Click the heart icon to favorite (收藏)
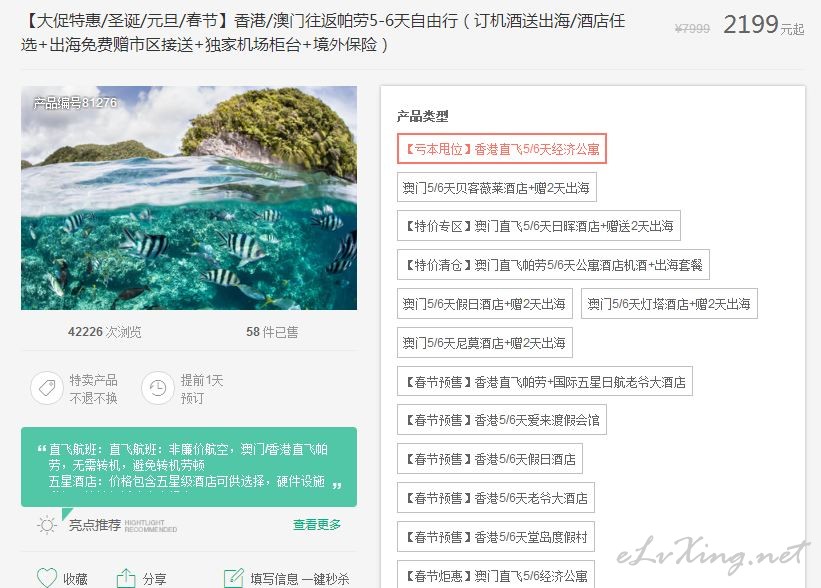This screenshot has height=588, width=821. 47,578
